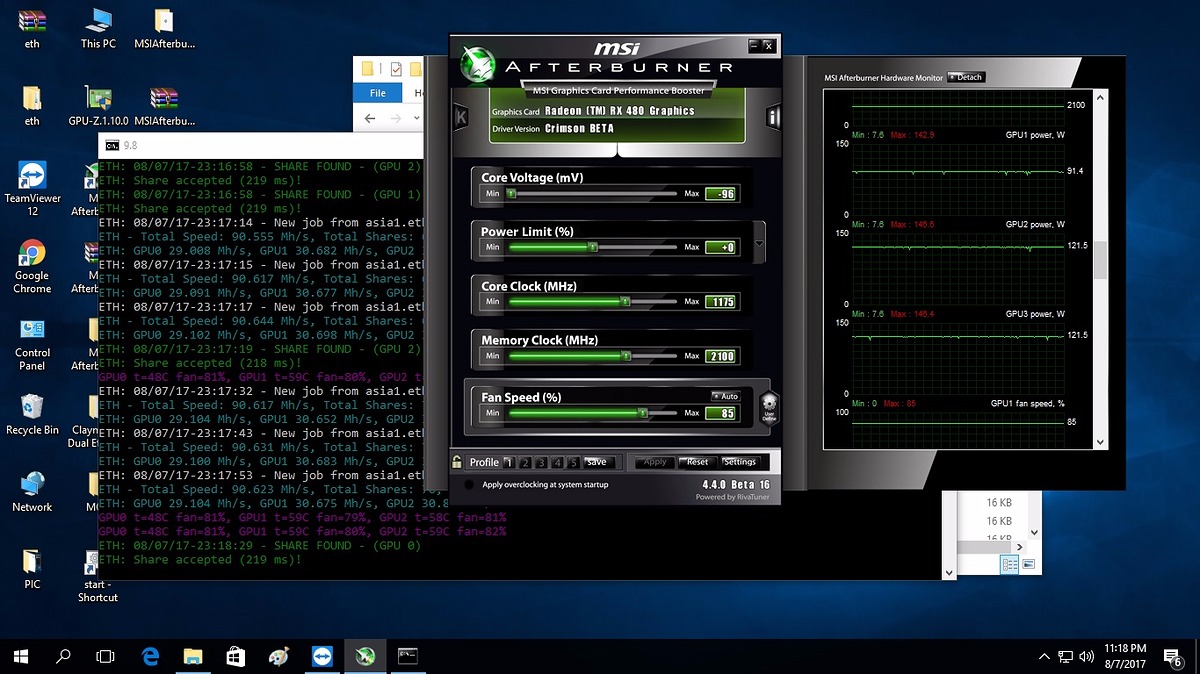This screenshot has width=1200, height=674.
Task: Open the start - Shortcut icon
Action: (97, 578)
